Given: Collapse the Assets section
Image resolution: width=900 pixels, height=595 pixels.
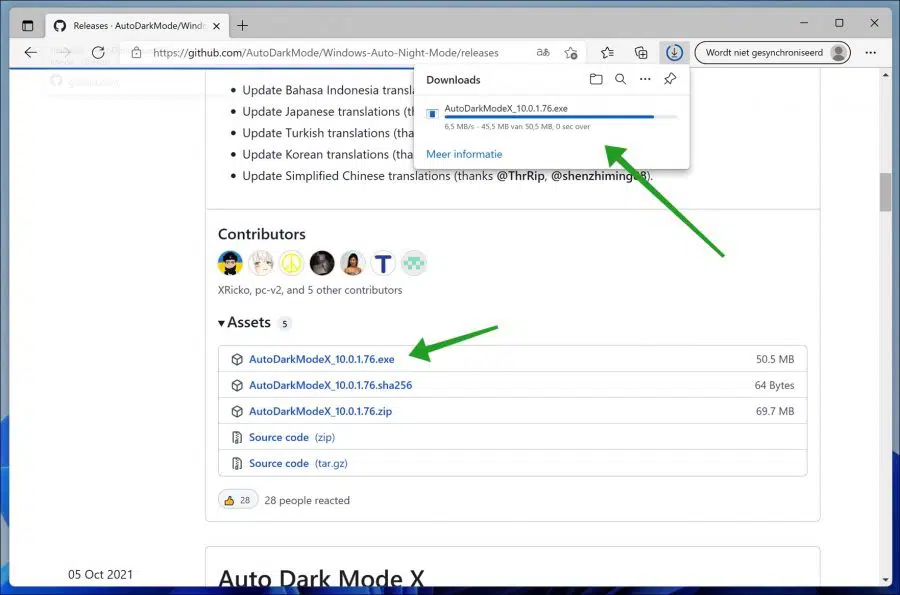Looking at the screenshot, I should [244, 322].
